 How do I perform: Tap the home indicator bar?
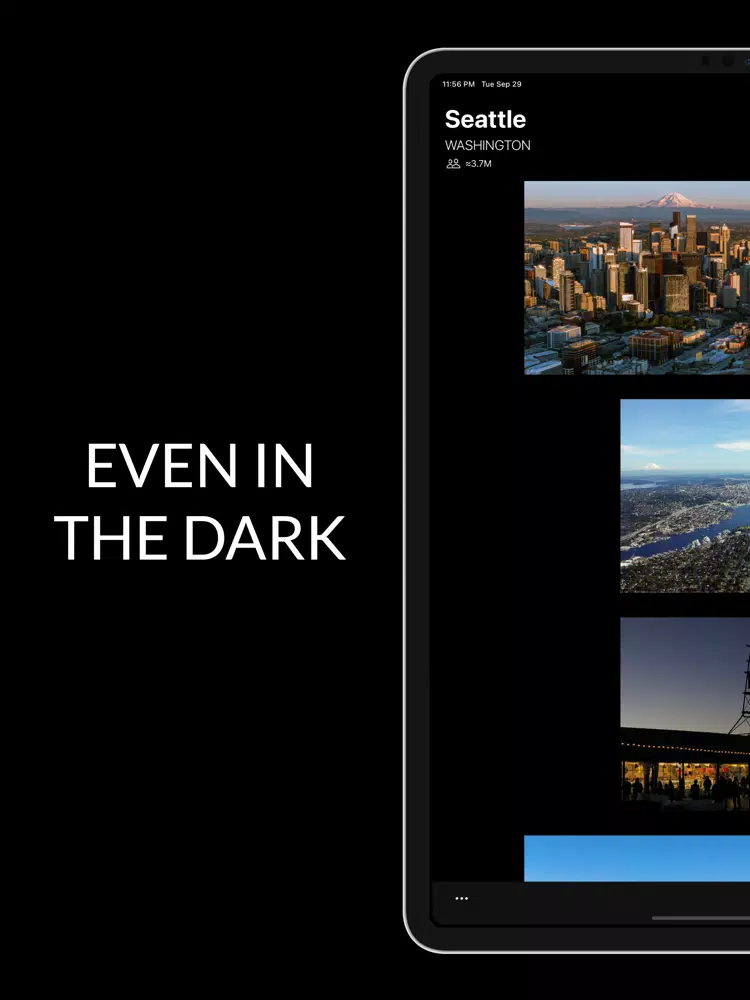point(701,918)
